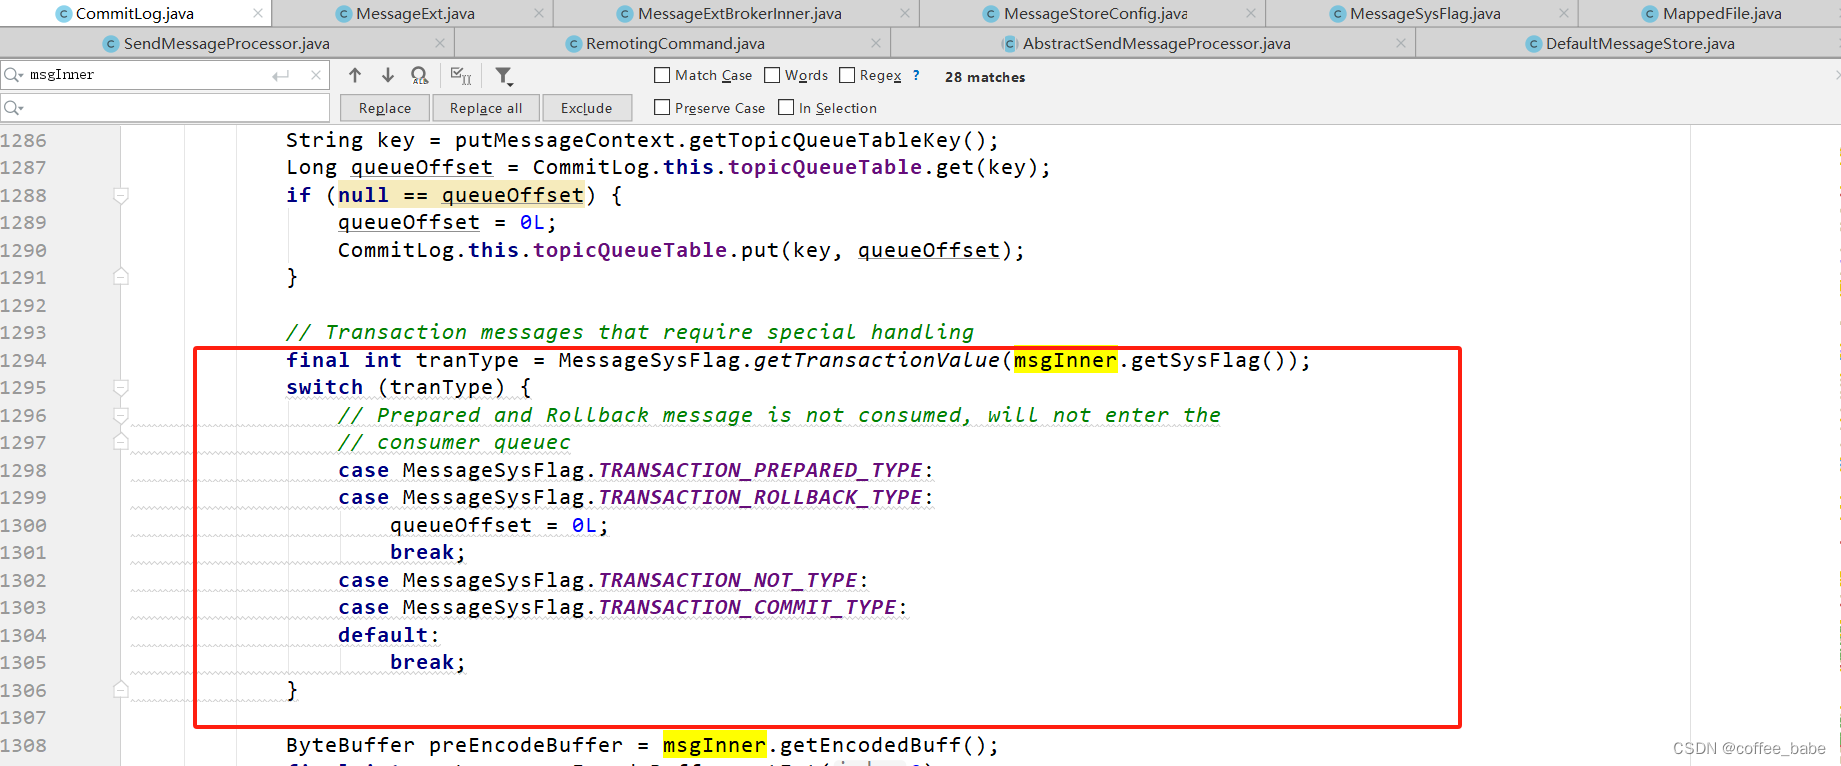Click the select all occurrences icon
This screenshot has width=1841, height=766.
pos(461,76)
